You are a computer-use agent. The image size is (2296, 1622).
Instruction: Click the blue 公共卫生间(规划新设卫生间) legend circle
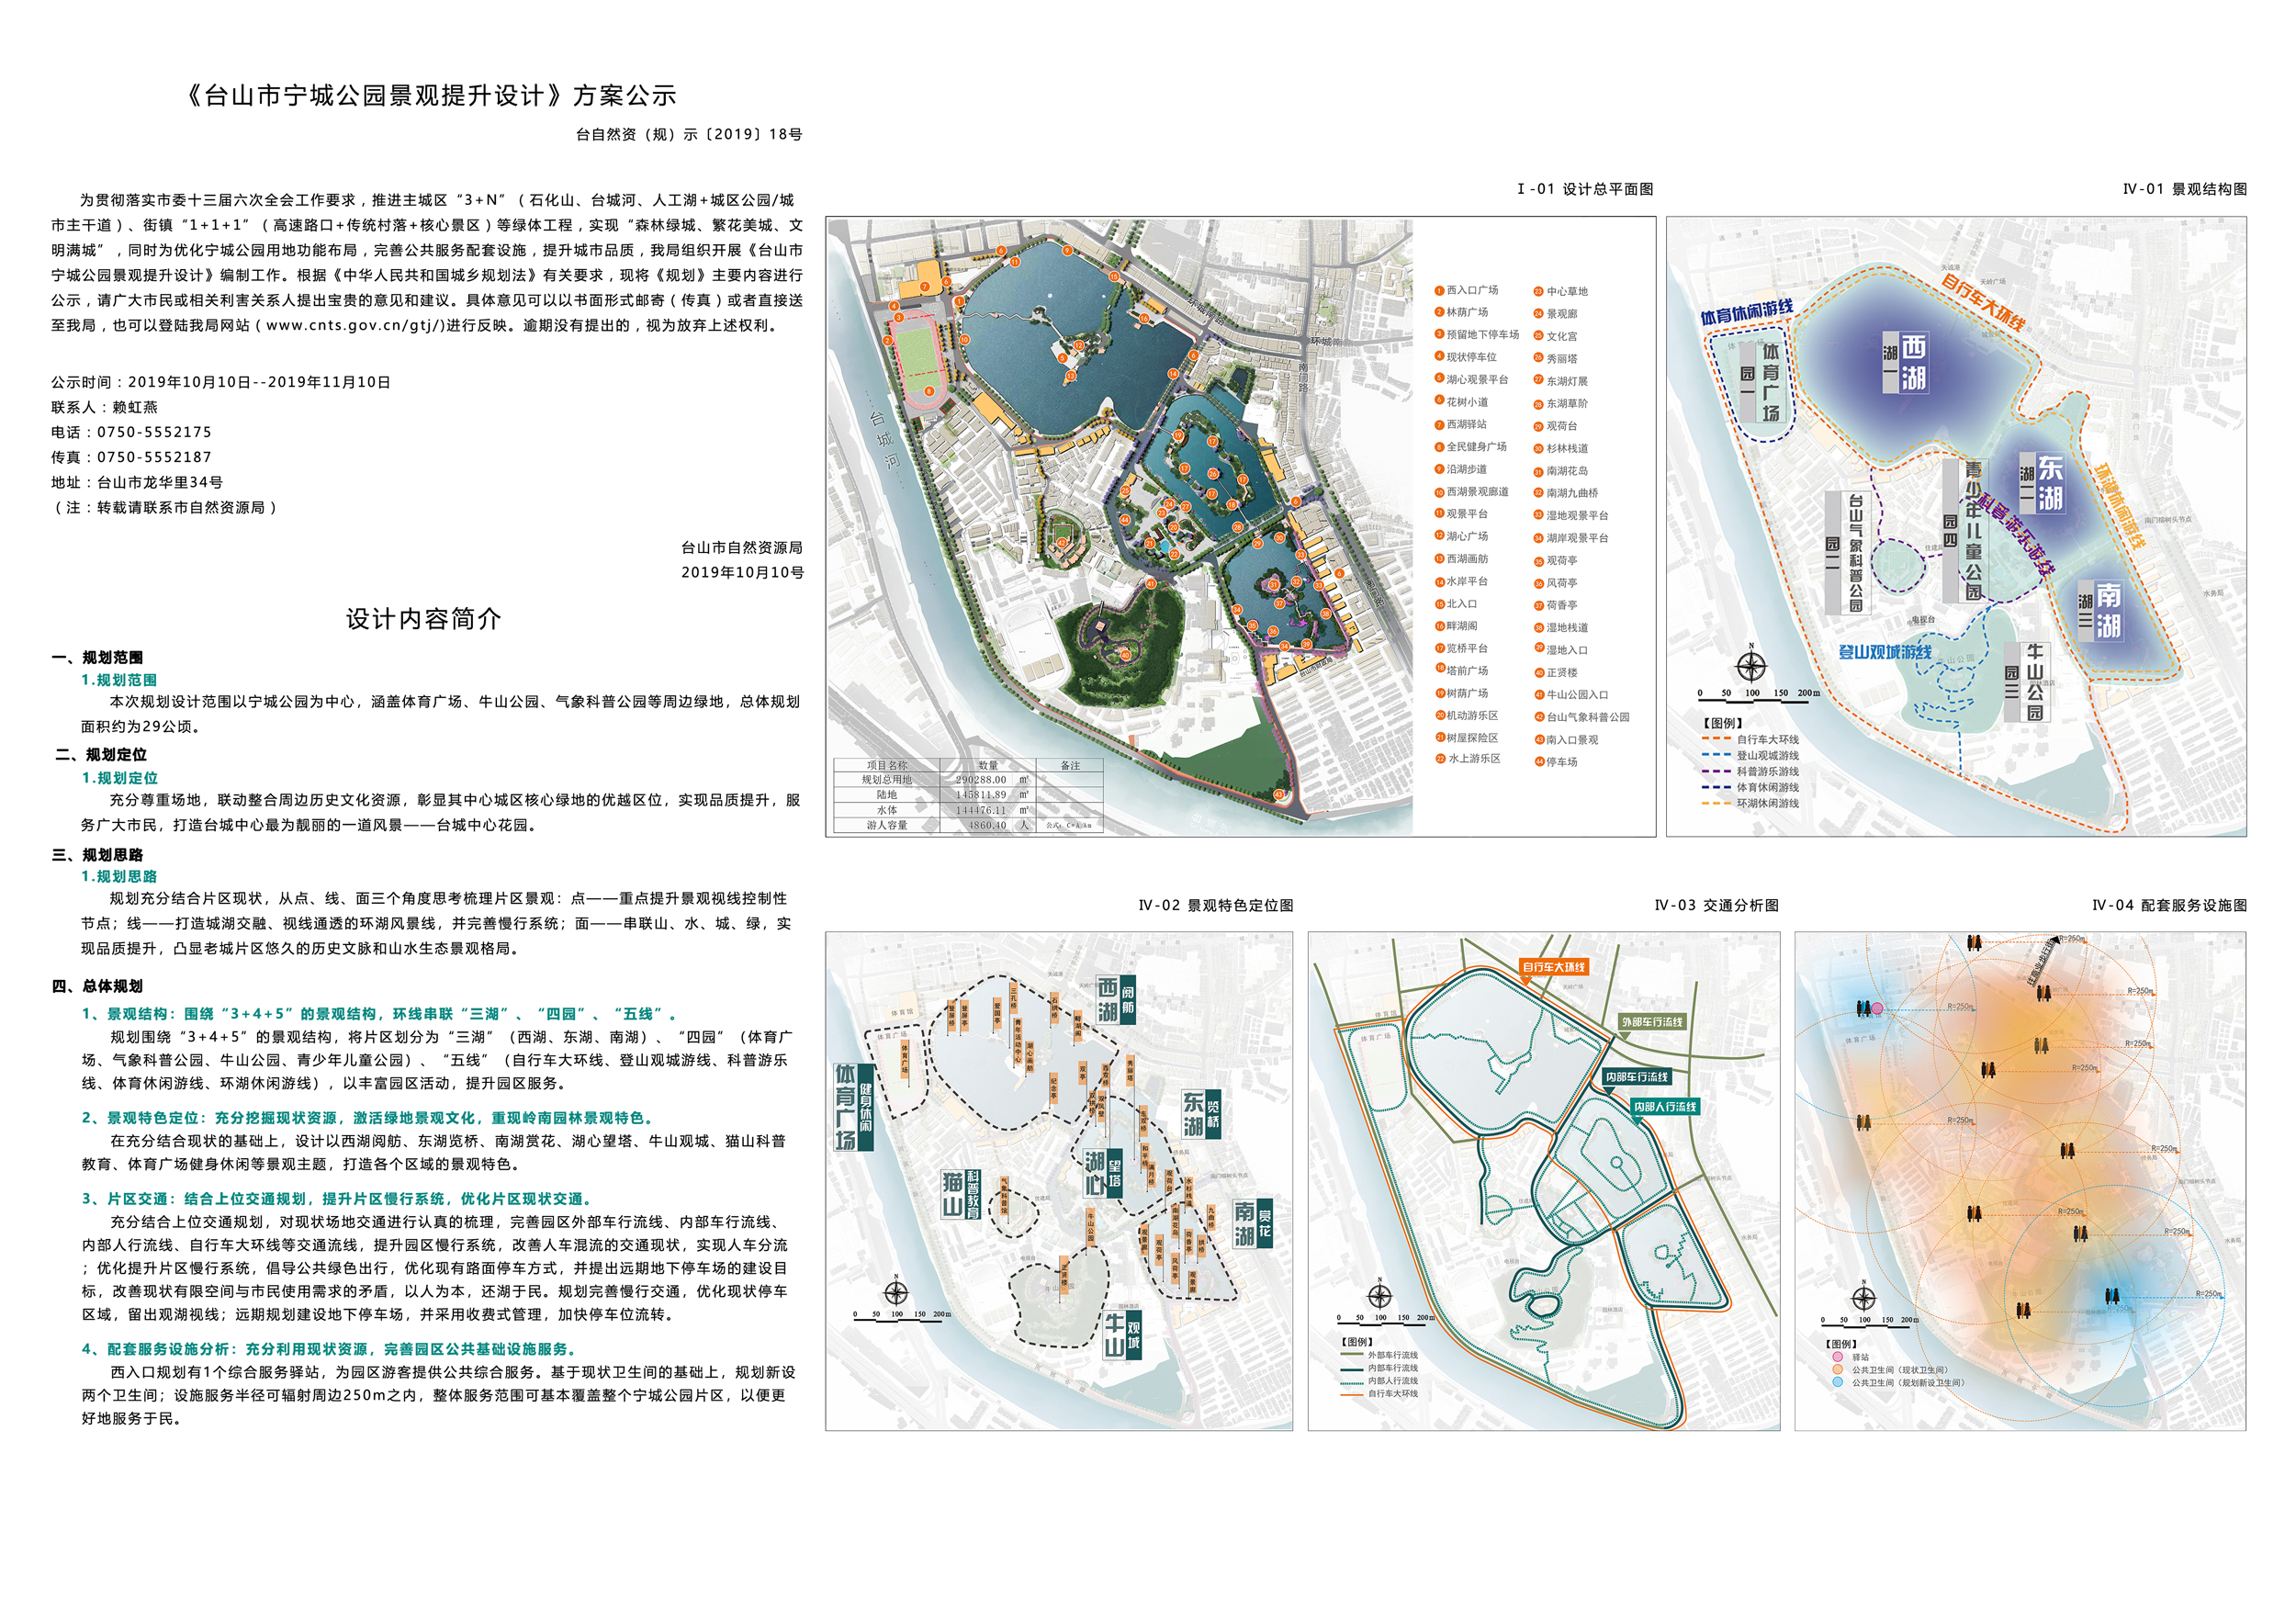click(x=1837, y=1382)
